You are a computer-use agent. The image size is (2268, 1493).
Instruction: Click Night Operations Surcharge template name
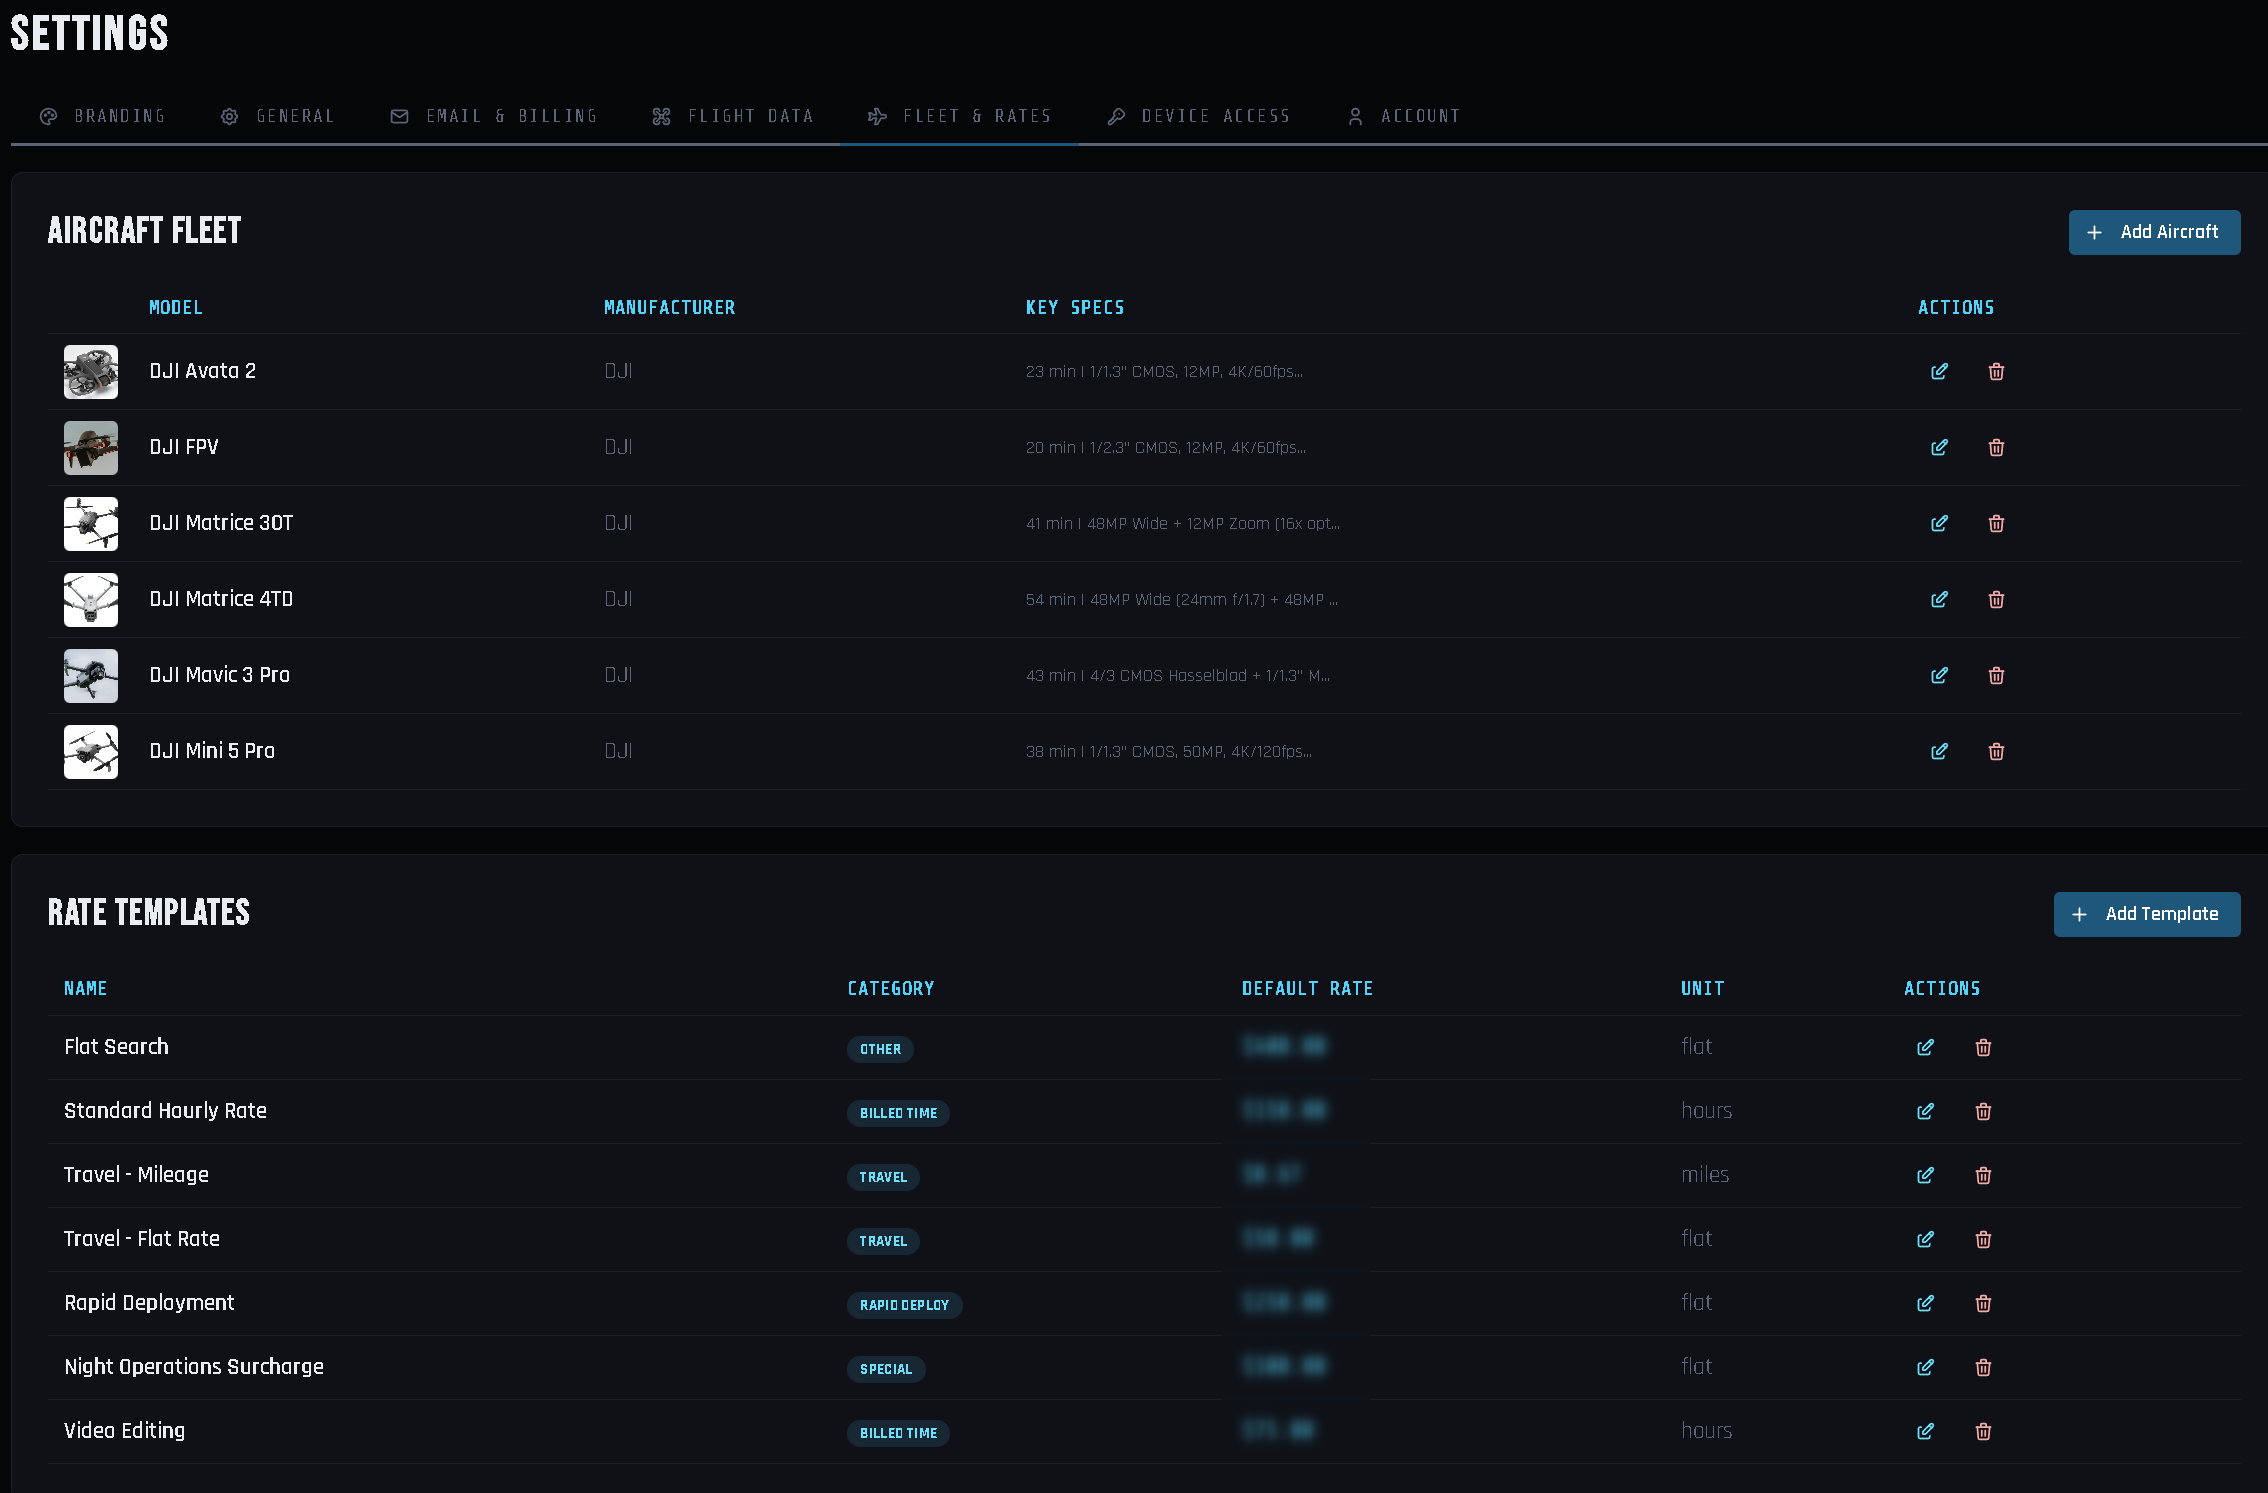194,1367
